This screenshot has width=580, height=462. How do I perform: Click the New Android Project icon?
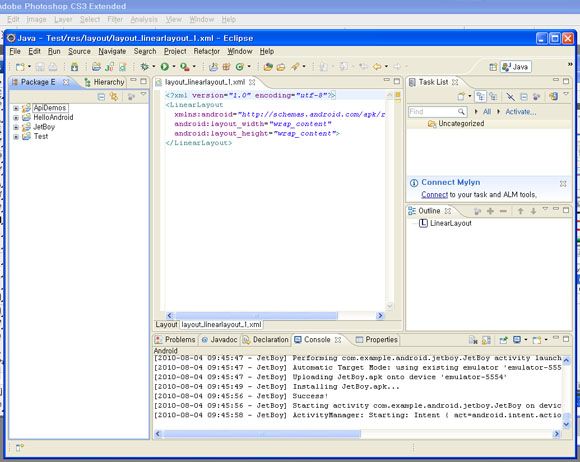(x=96, y=67)
